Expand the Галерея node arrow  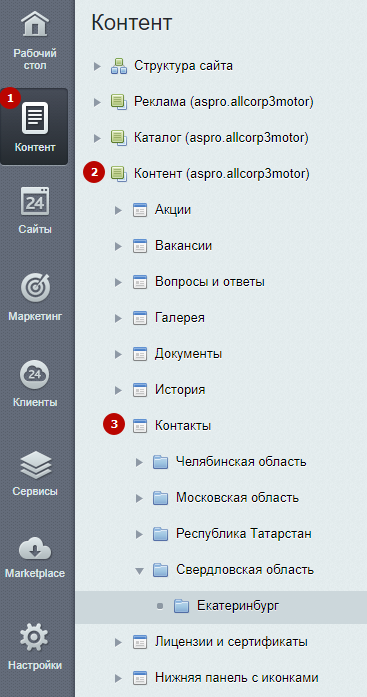[x=118, y=318]
